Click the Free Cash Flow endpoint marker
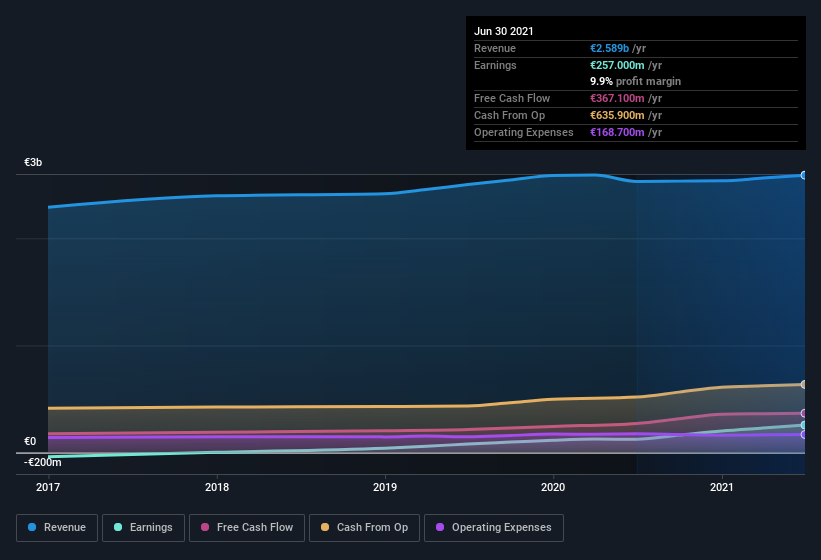The image size is (821, 560). [804, 413]
